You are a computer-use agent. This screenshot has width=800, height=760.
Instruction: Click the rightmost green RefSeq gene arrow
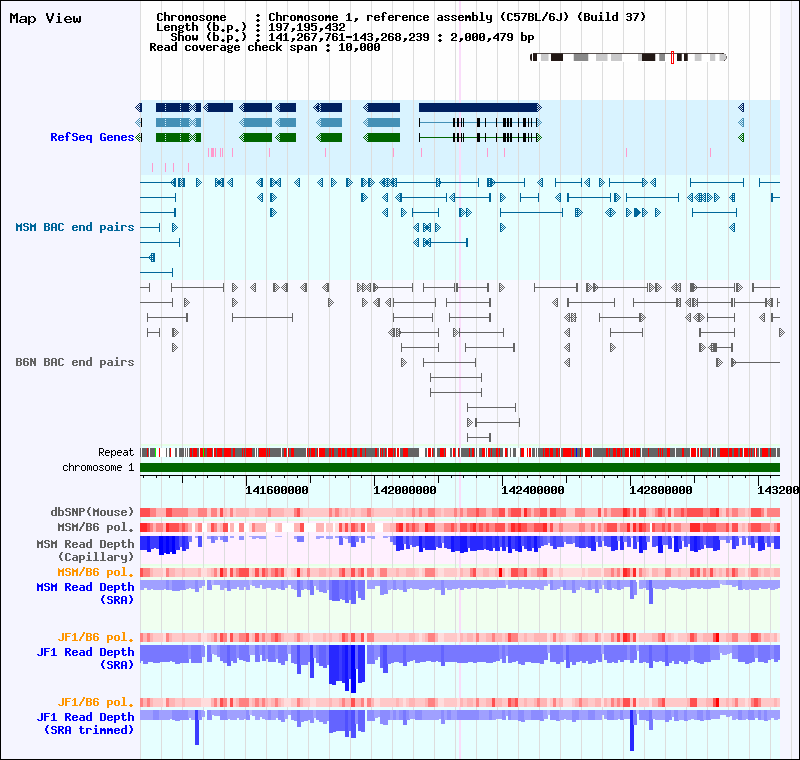741,138
